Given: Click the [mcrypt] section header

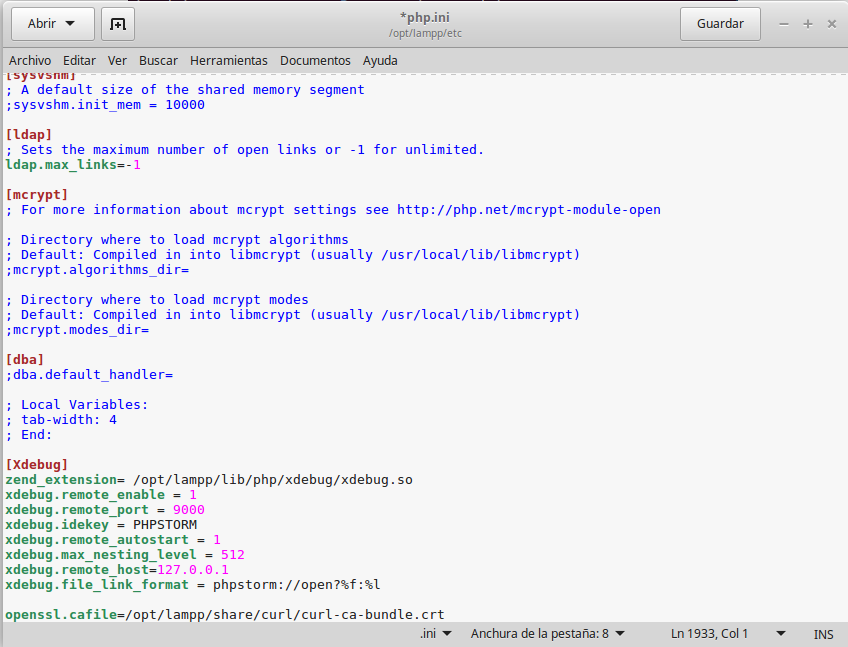Looking at the screenshot, I should point(37,195).
